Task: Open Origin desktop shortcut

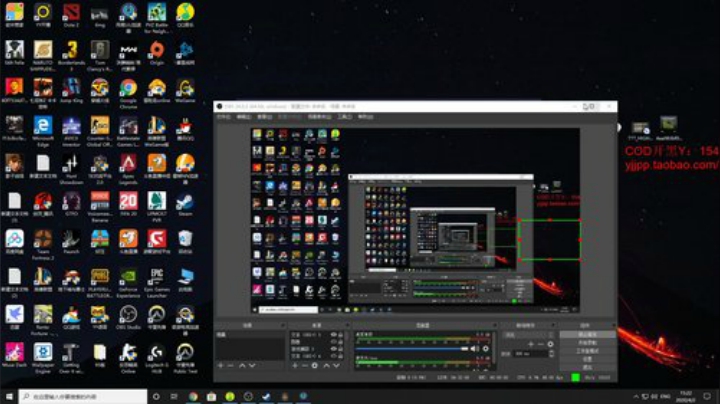Action: (x=157, y=53)
